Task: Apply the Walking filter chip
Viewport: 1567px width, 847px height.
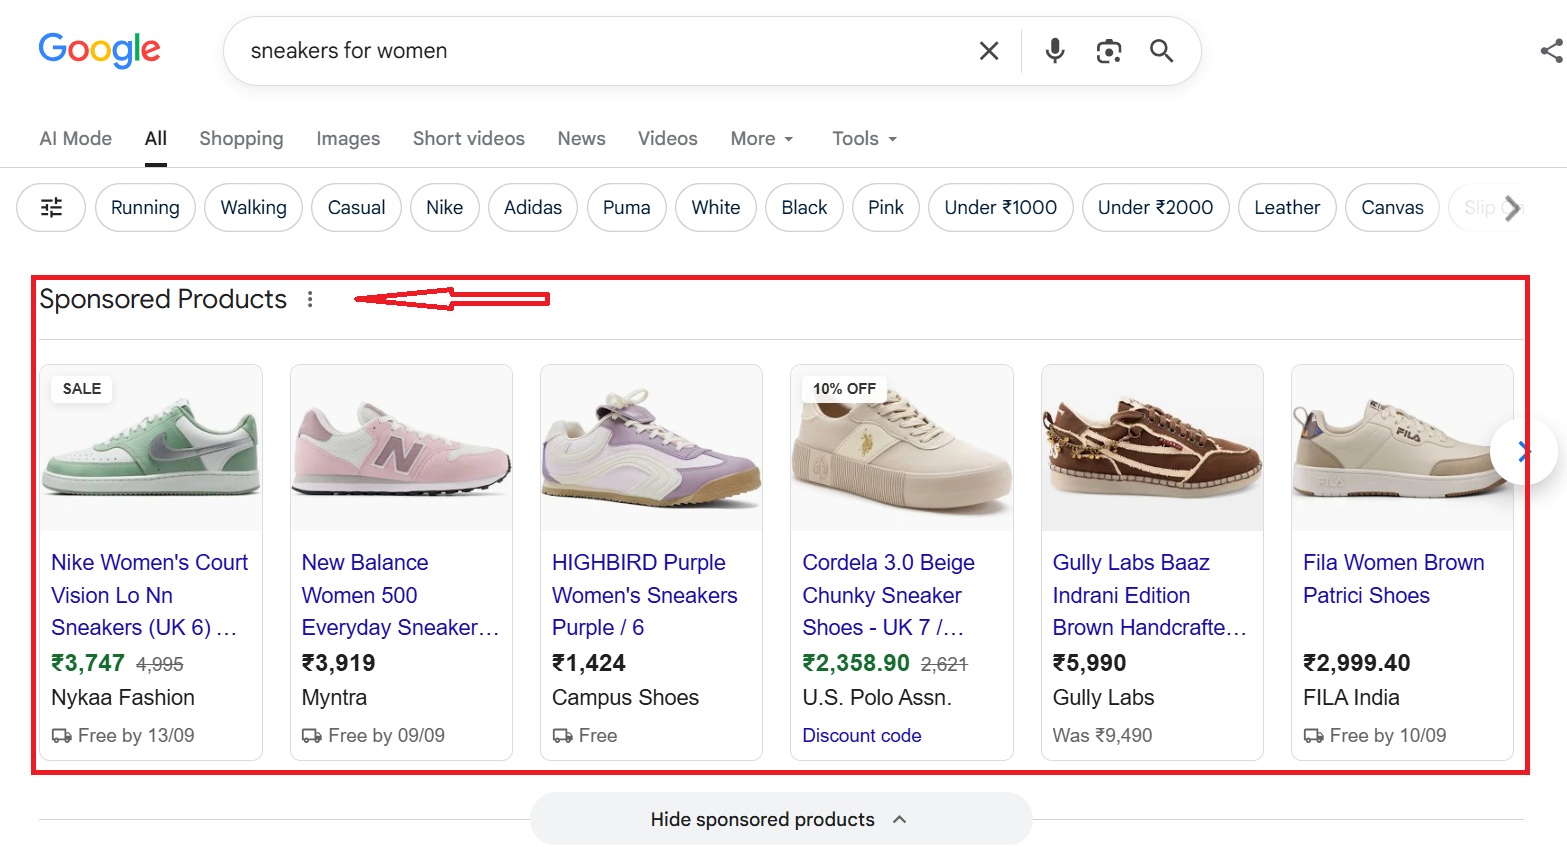Action: [x=253, y=207]
